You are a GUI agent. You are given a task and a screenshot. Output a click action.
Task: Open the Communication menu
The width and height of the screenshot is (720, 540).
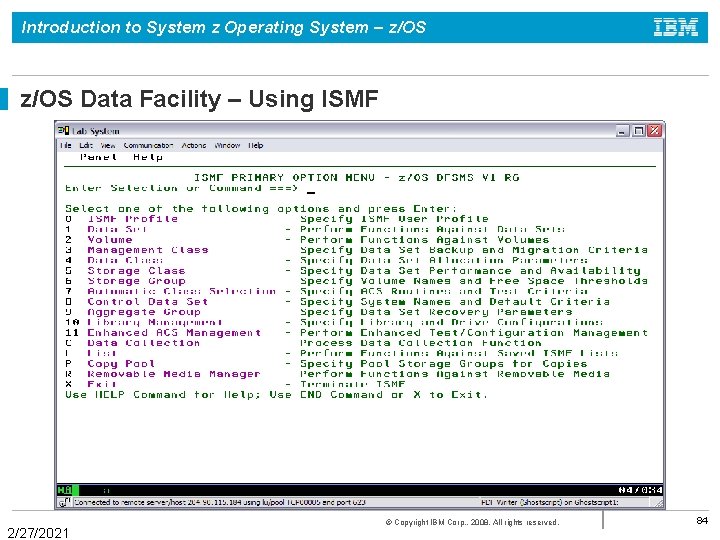(148, 145)
